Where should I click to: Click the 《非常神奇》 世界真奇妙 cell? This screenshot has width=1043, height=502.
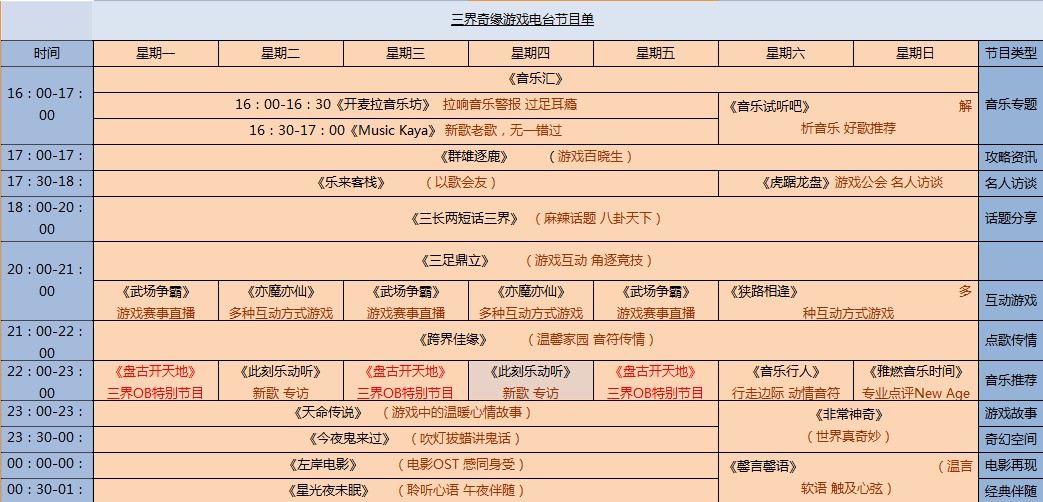(848, 424)
